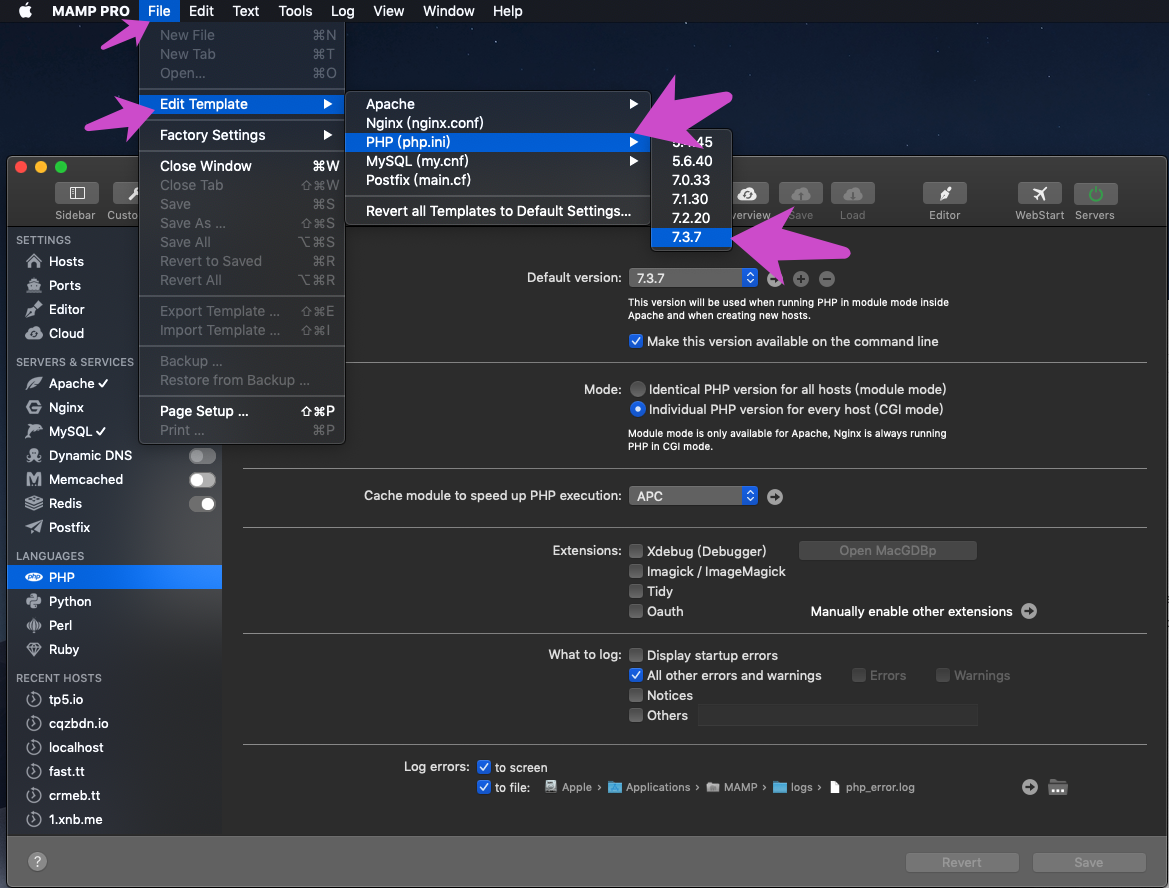Expand the Edit Template submenu
The width and height of the screenshot is (1169, 888).
pos(242,104)
